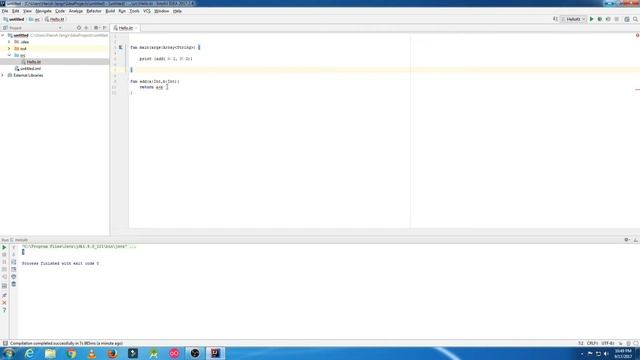Click the red error indicator above scrollbar
Screen dimensions: 640x360
pos(637,36)
